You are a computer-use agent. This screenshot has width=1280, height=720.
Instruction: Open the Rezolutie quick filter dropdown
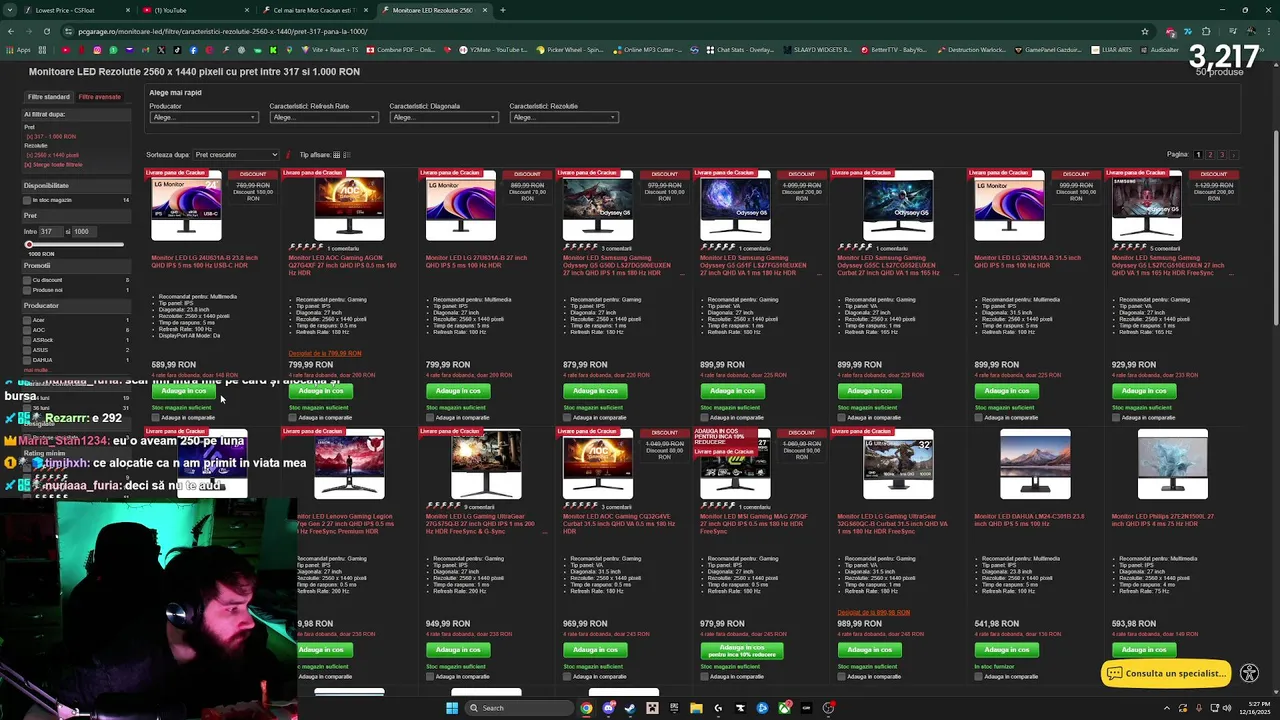(563, 117)
